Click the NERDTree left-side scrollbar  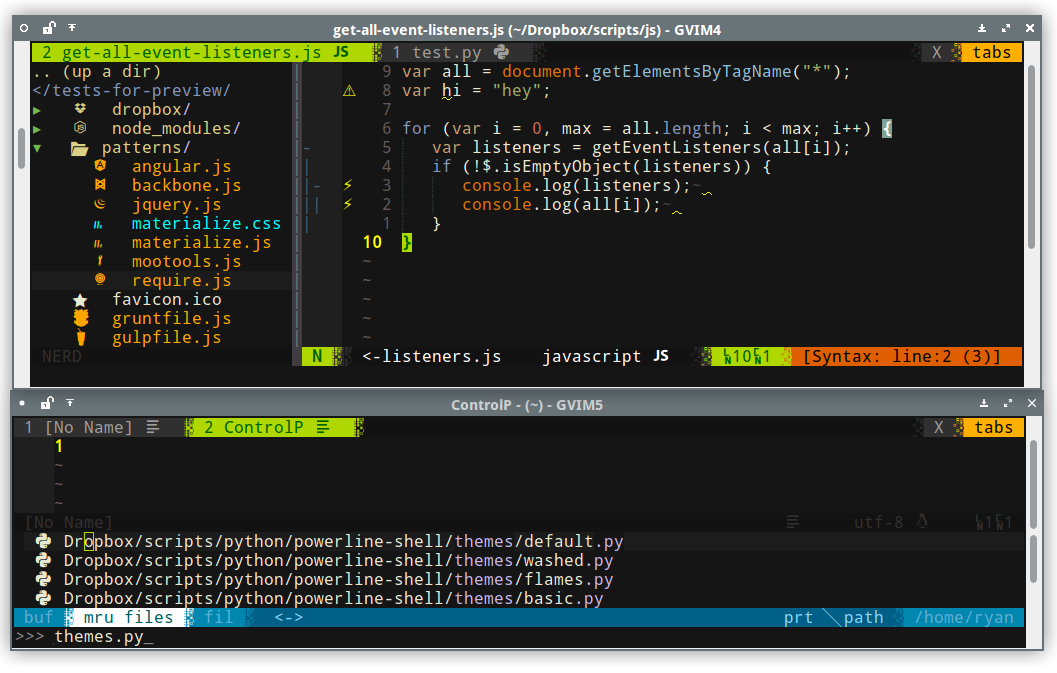tap(21, 148)
